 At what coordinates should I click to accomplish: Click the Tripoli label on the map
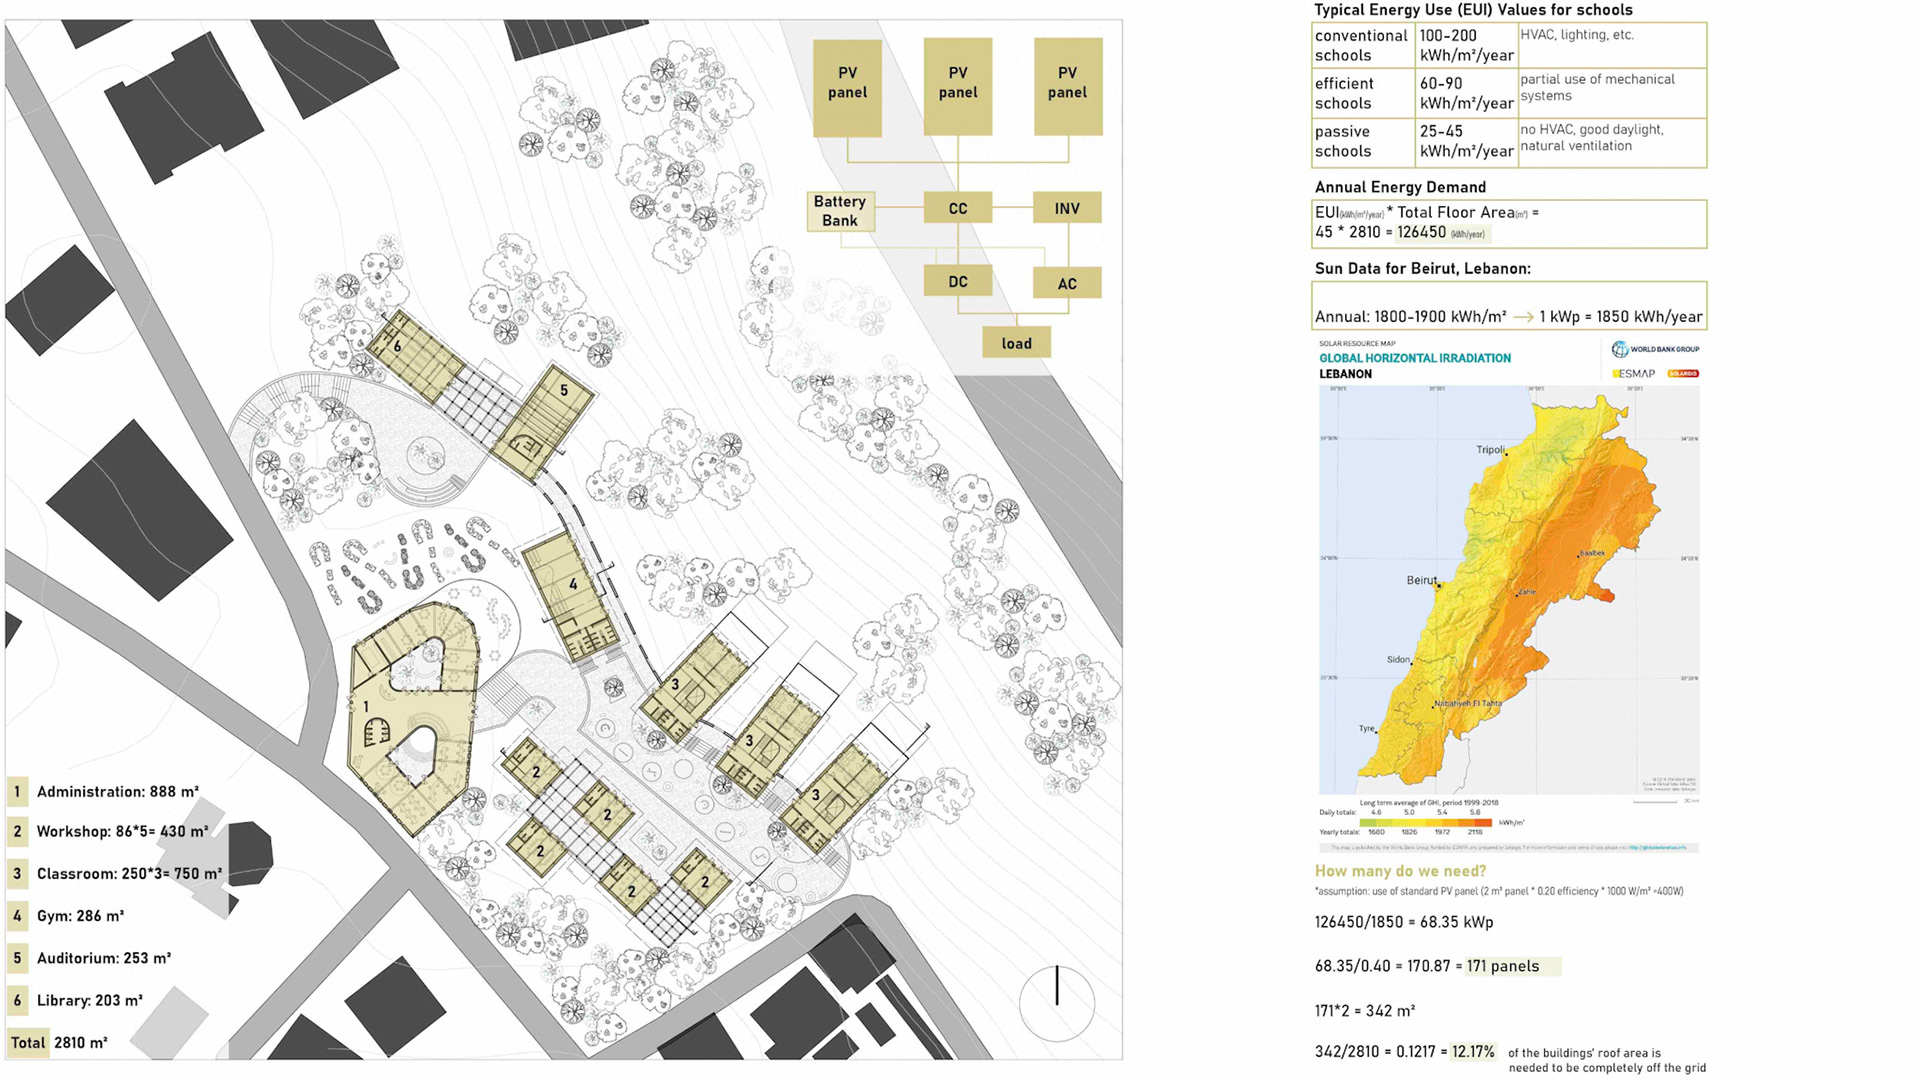click(x=1489, y=450)
